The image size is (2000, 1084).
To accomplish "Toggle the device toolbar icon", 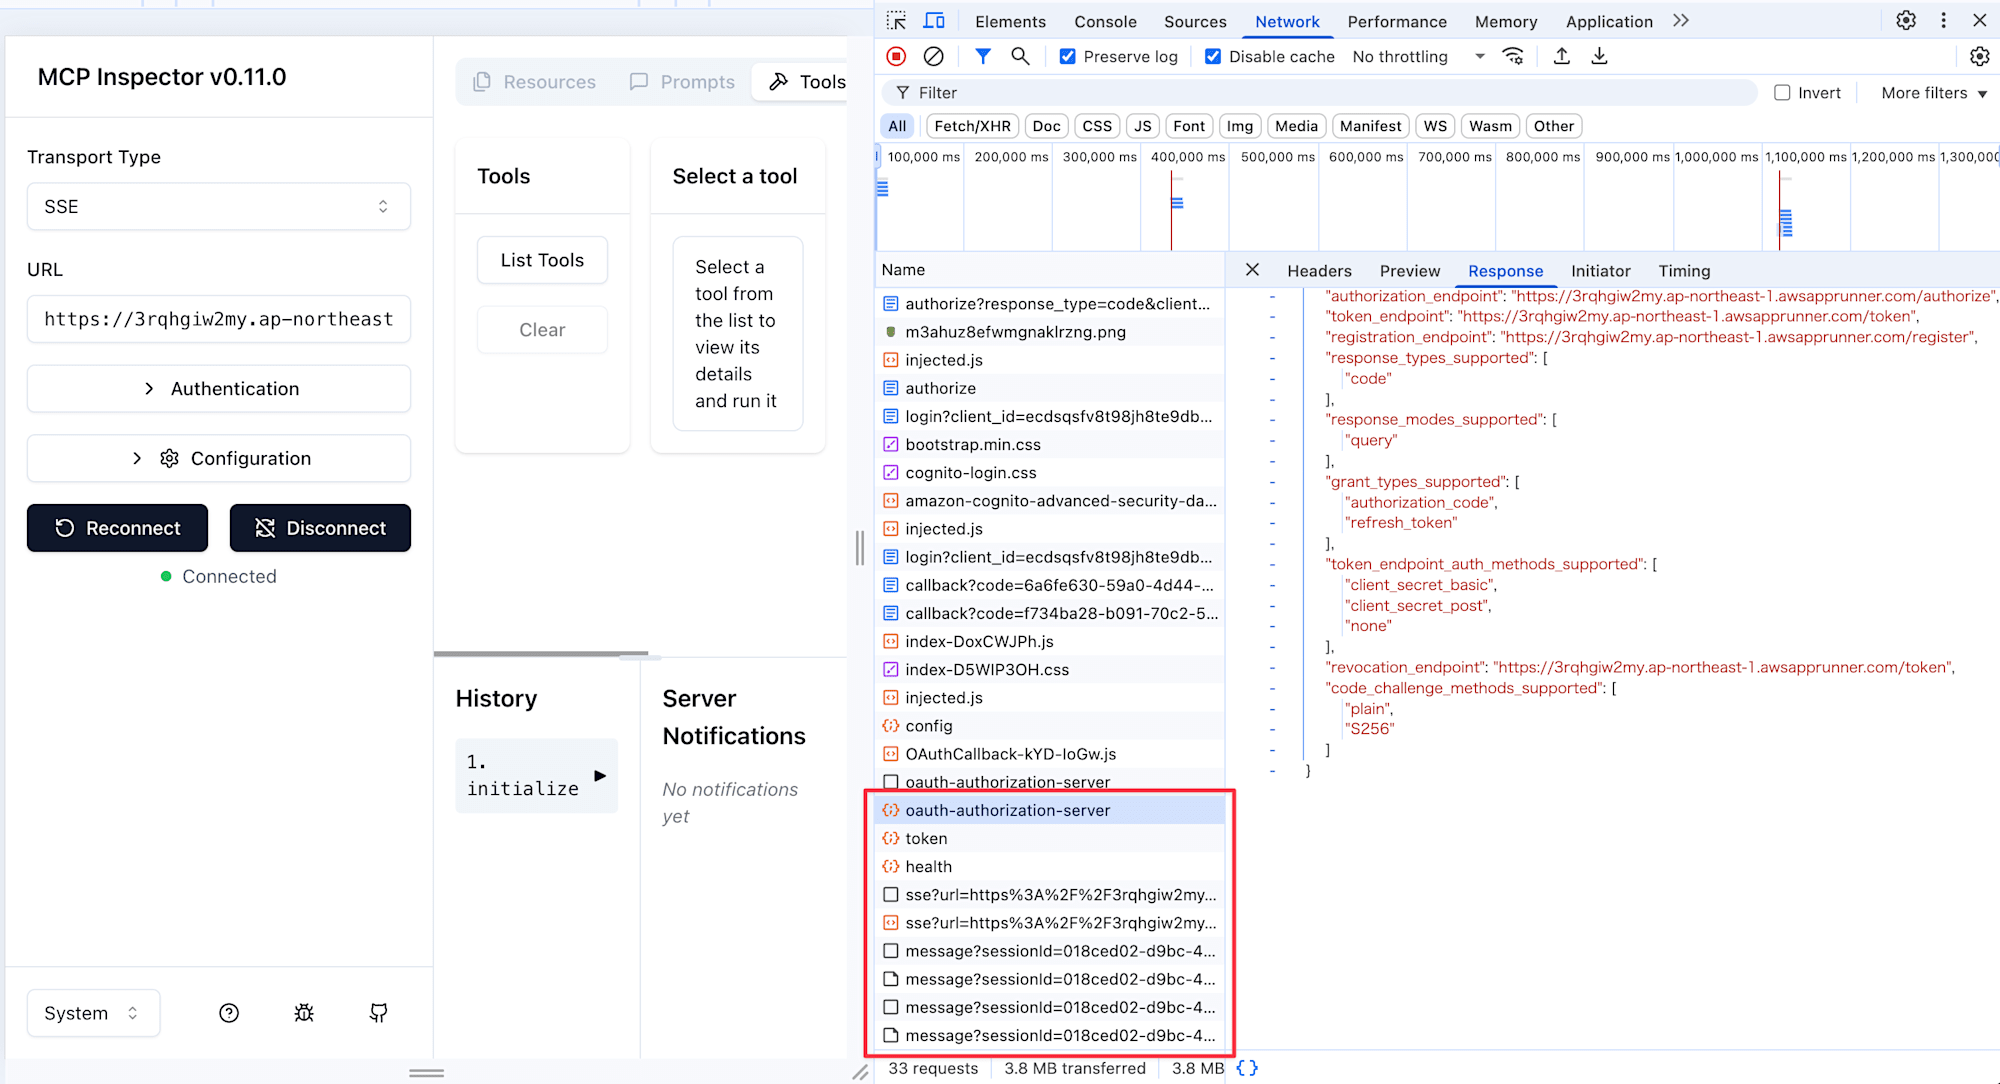I will 934,21.
